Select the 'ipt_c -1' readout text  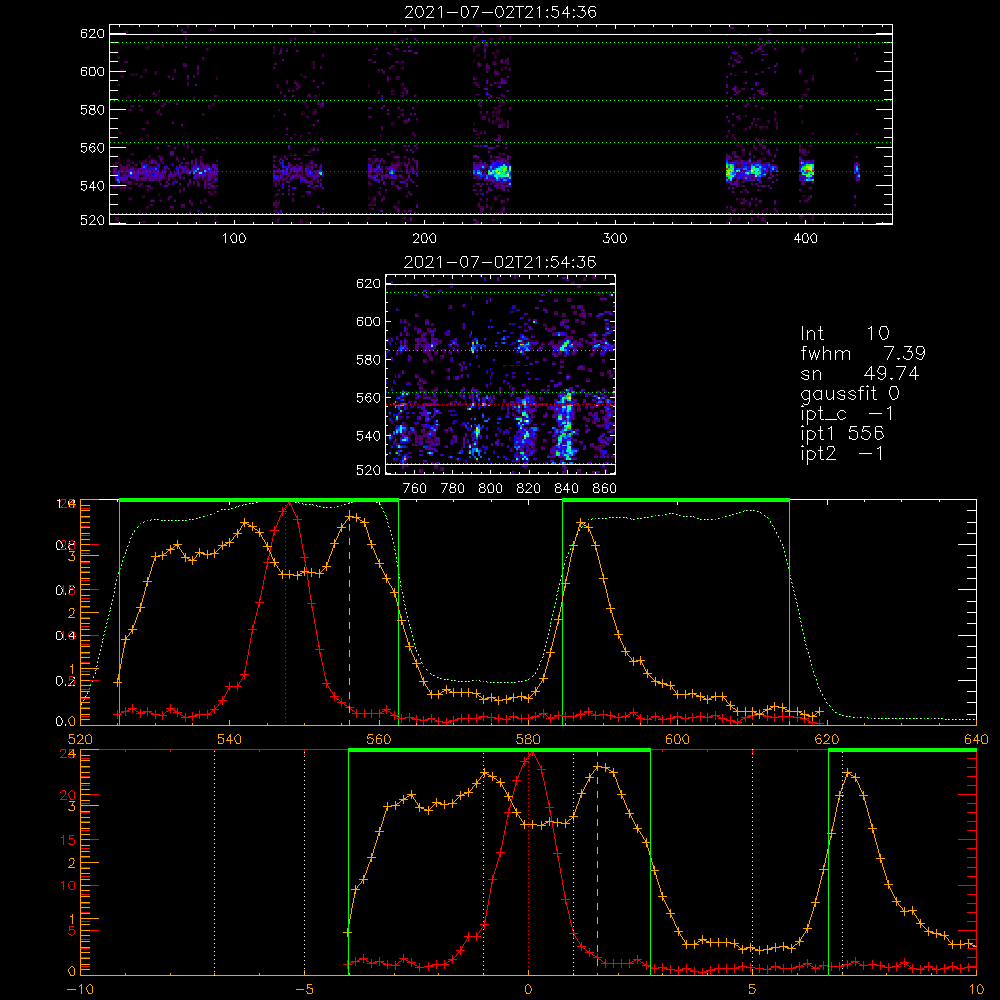[x=847, y=414]
